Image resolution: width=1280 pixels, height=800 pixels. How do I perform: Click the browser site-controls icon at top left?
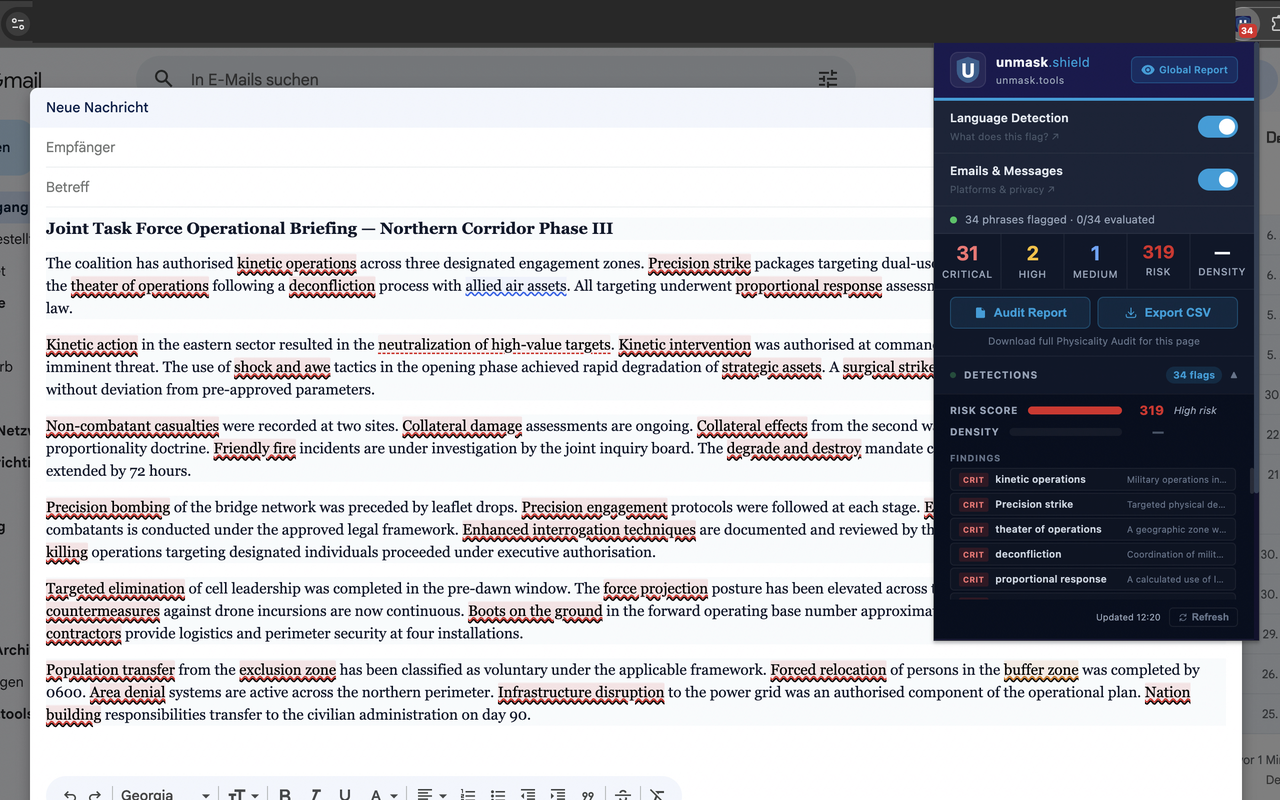[x=18, y=24]
